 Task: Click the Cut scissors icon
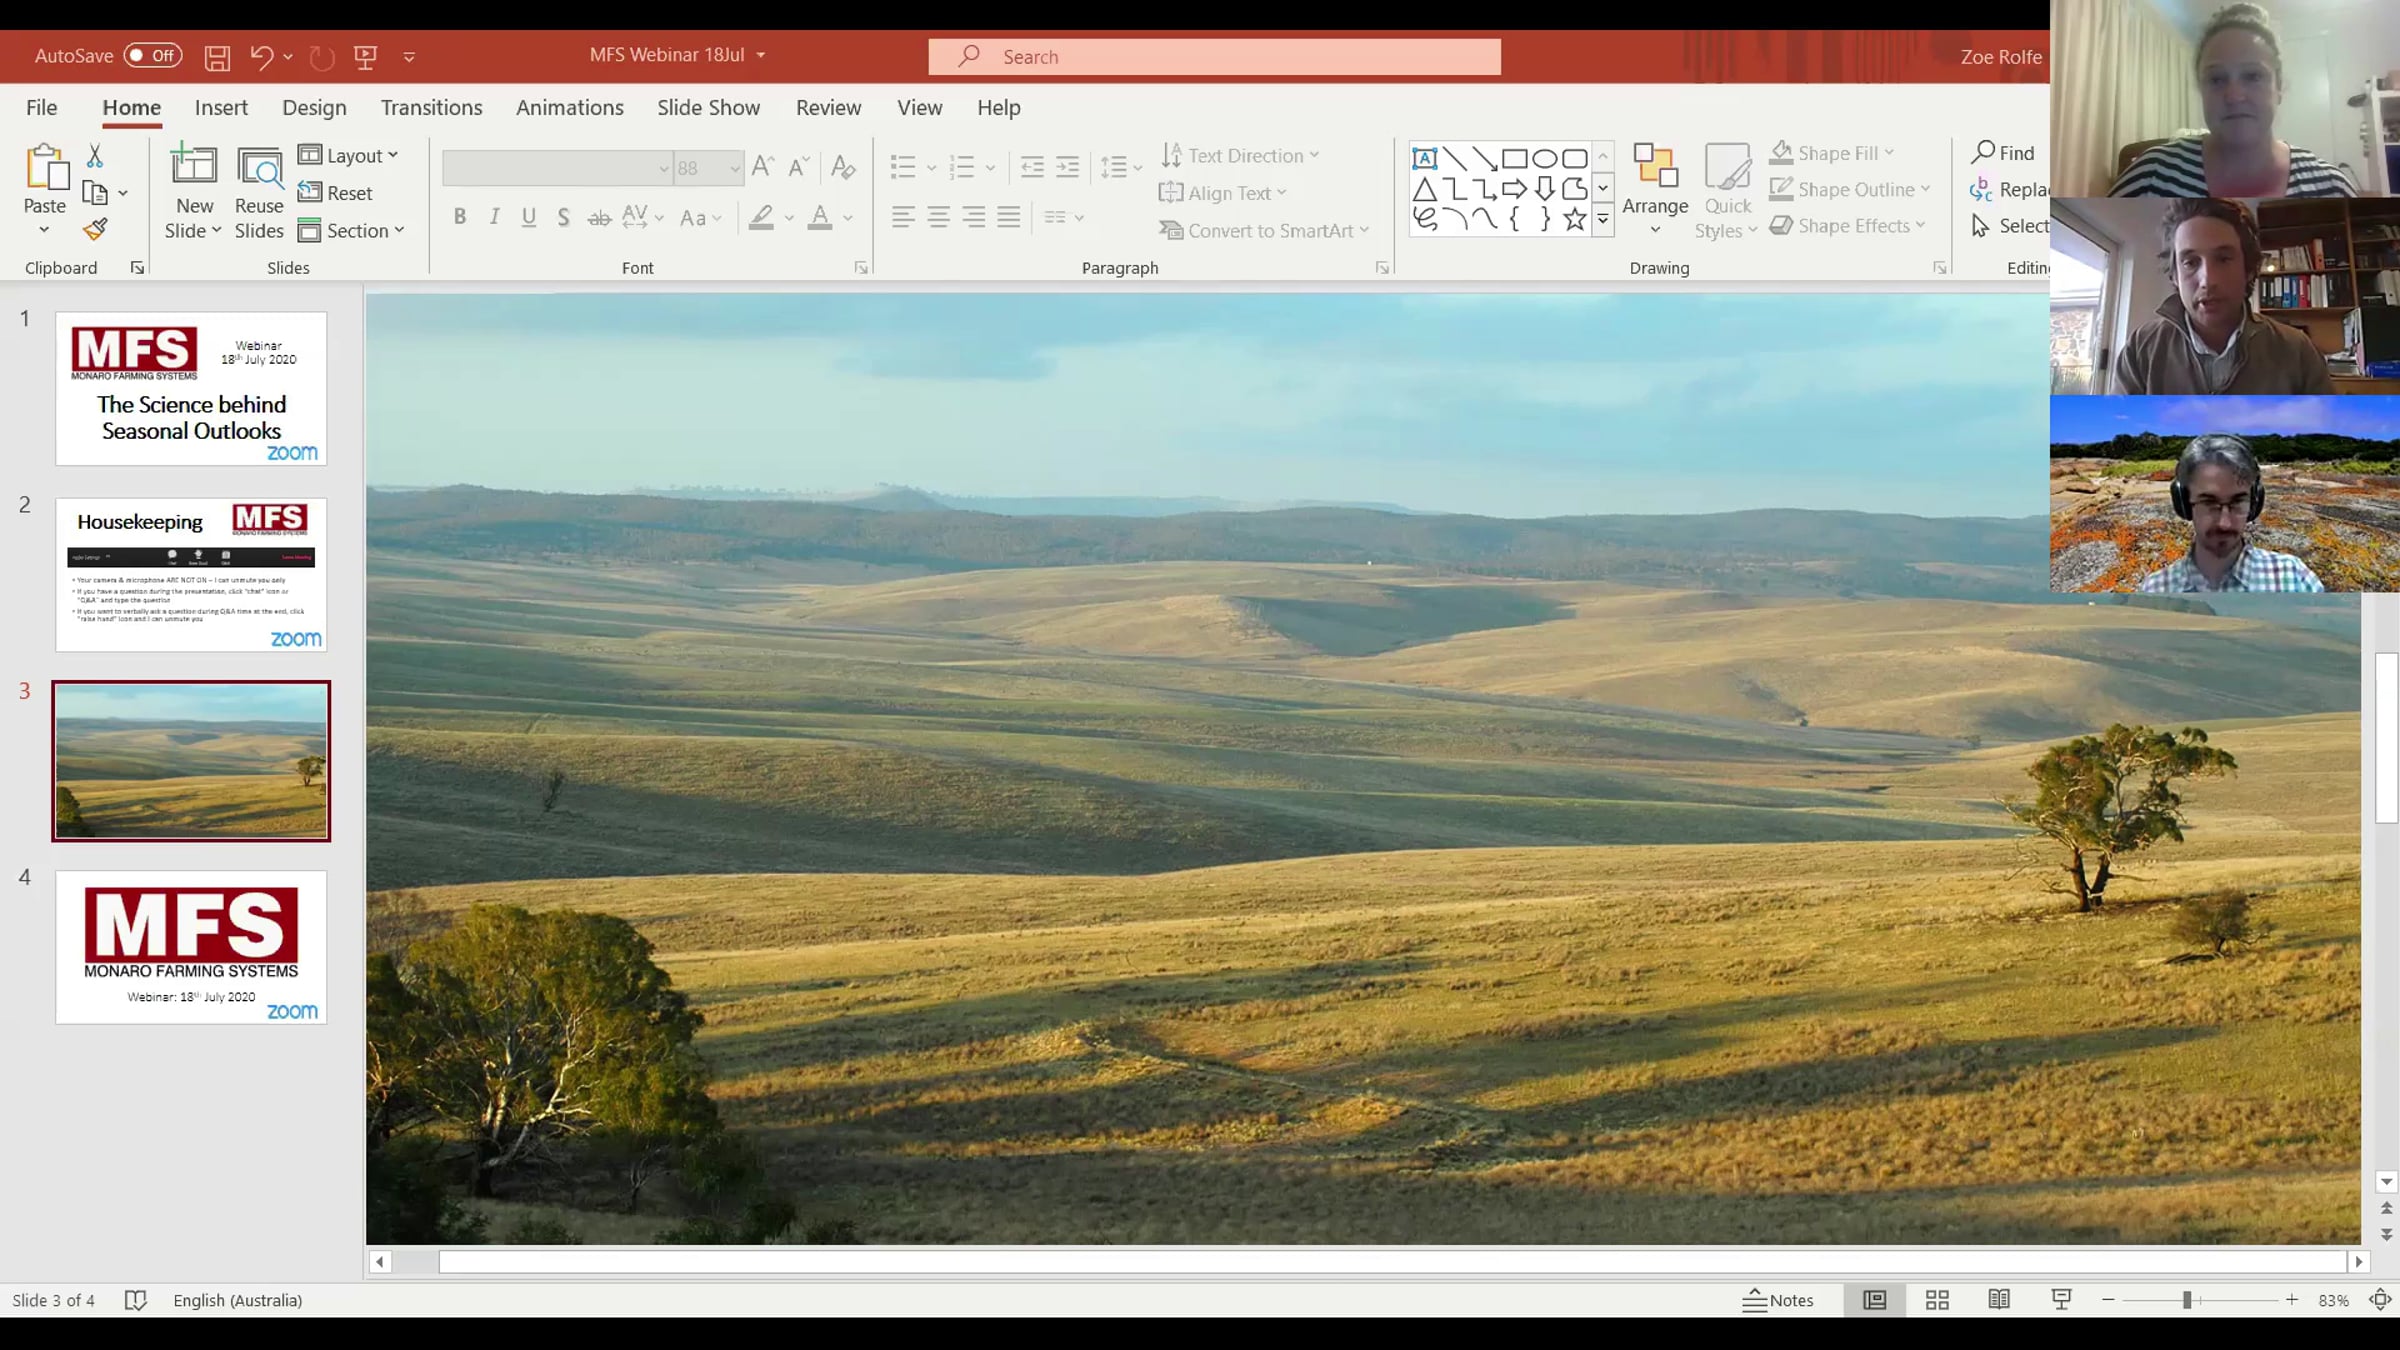click(x=95, y=155)
